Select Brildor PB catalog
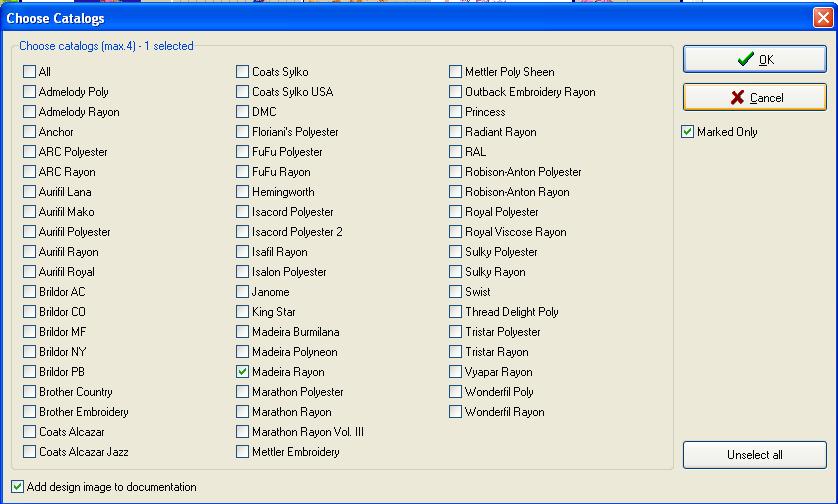This screenshot has height=504, width=838. [29, 371]
